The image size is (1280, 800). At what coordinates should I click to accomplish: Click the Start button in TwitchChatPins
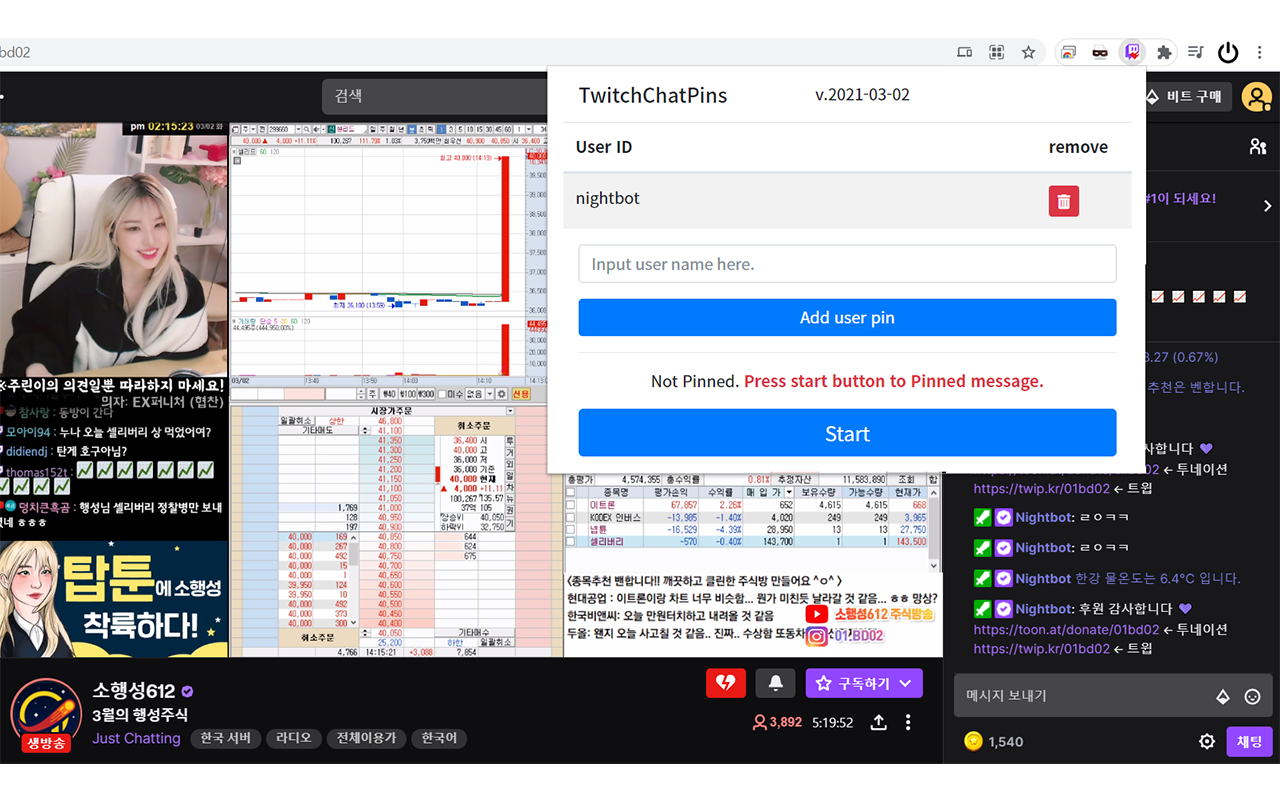point(847,433)
